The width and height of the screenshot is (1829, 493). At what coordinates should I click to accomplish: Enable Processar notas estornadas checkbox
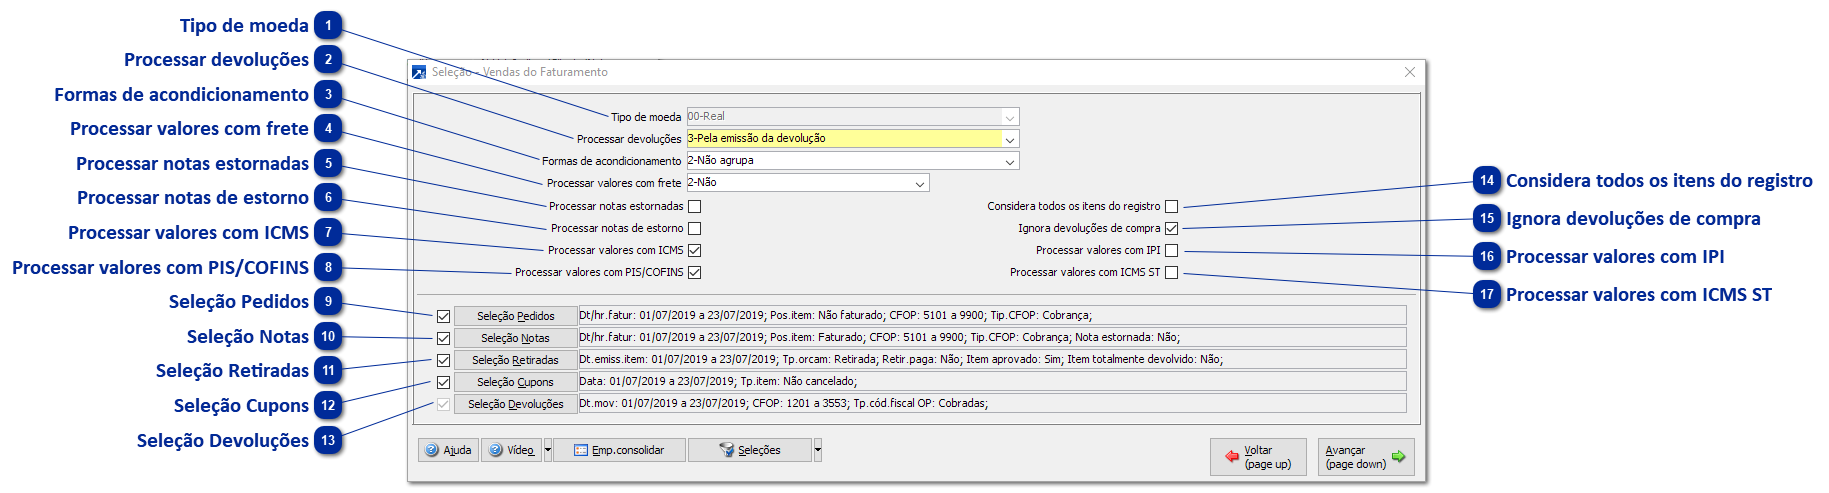(x=695, y=206)
